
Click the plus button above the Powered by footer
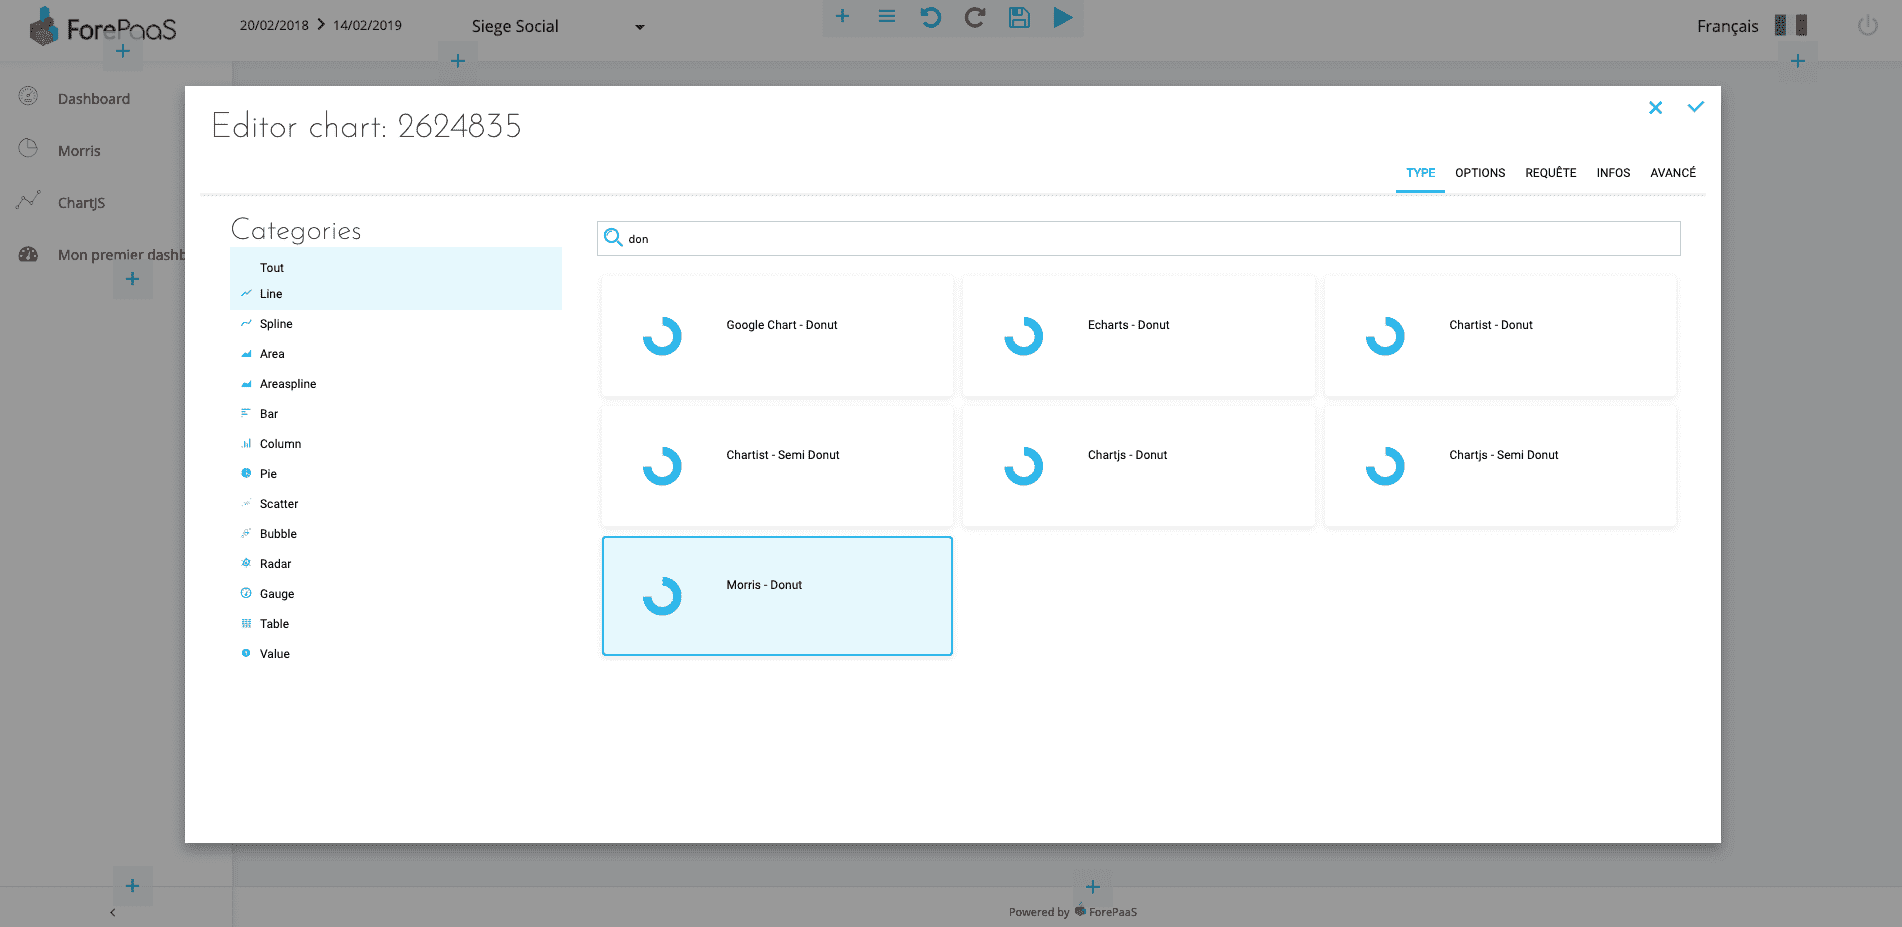point(1093,887)
